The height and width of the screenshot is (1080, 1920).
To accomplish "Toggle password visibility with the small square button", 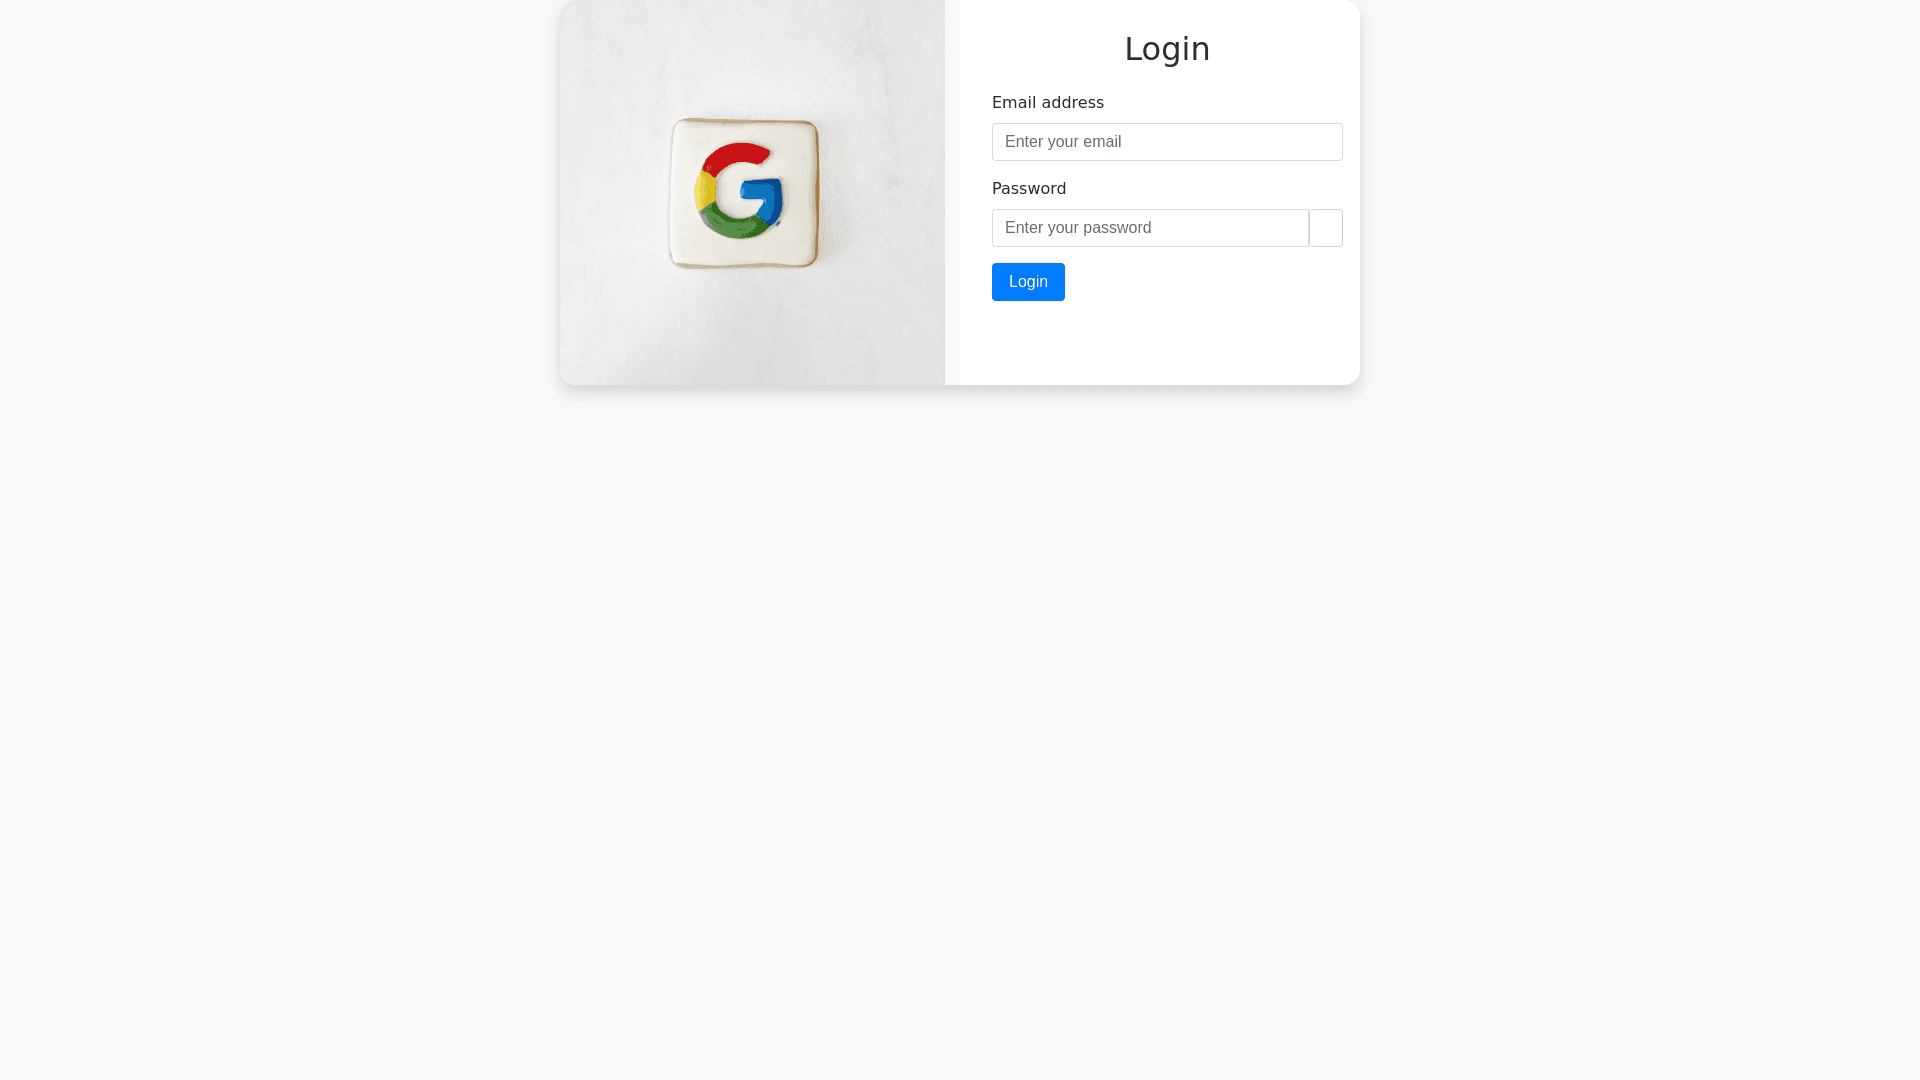I will click(1326, 228).
